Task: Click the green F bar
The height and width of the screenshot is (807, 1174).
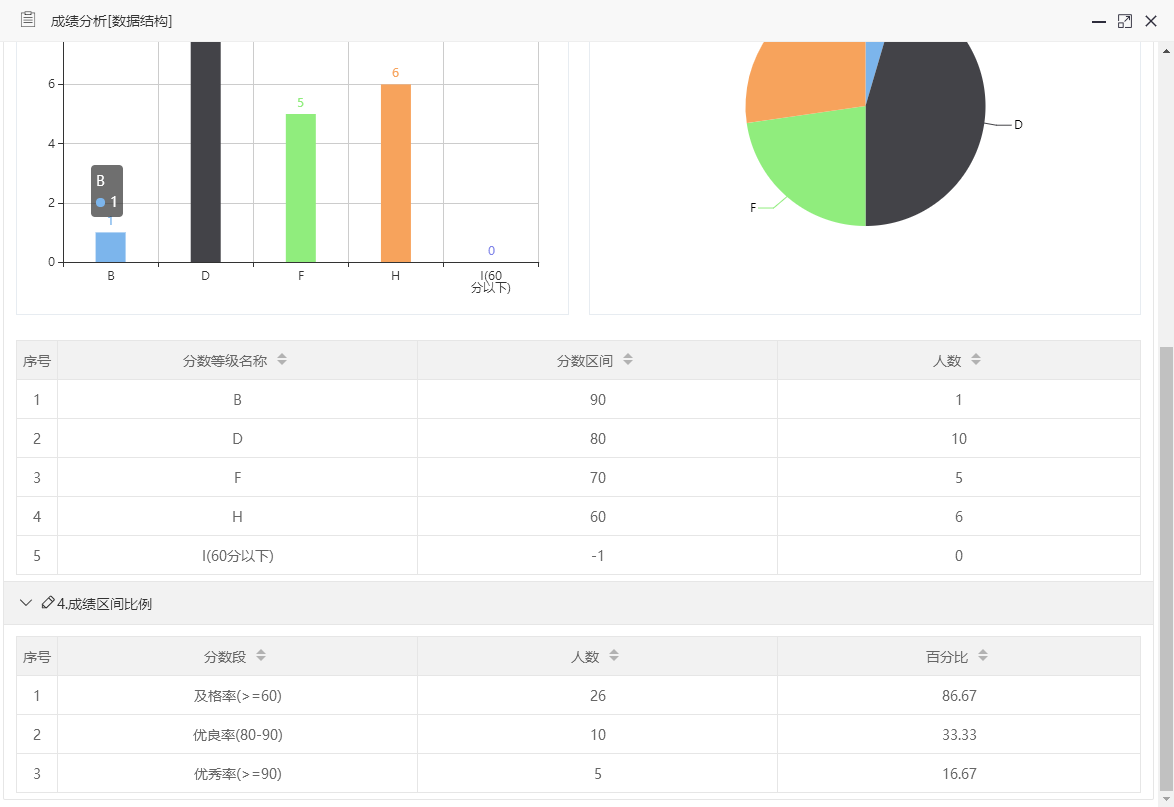Action: point(300,188)
